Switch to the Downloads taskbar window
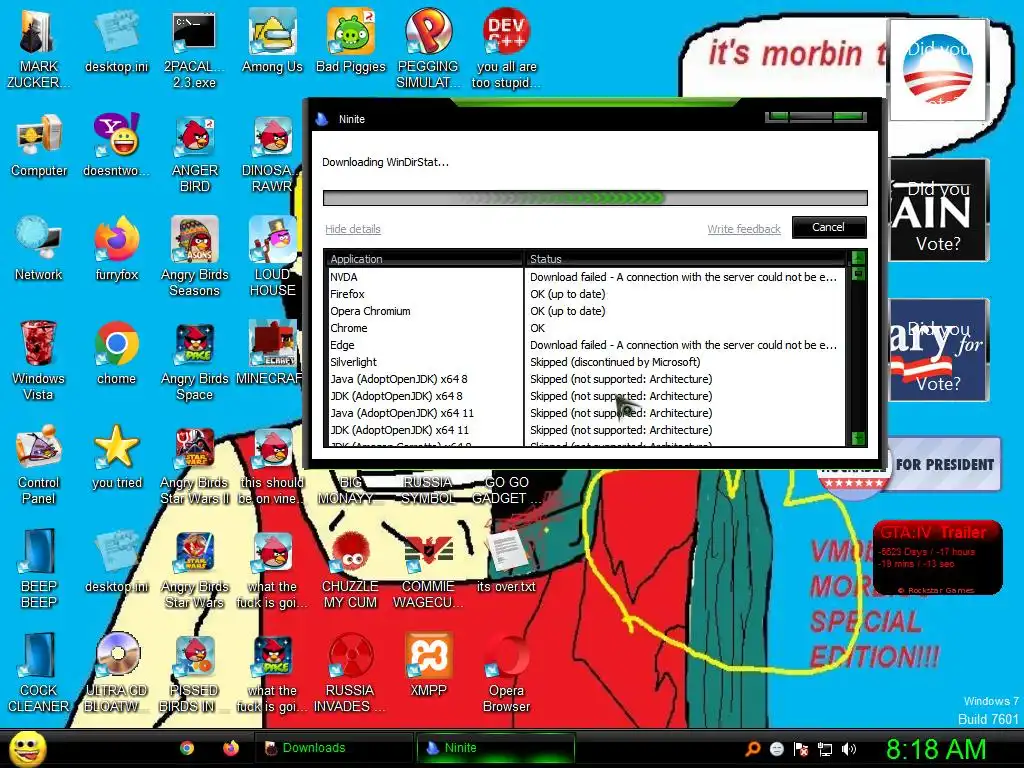The height and width of the screenshot is (768, 1024). (333, 748)
